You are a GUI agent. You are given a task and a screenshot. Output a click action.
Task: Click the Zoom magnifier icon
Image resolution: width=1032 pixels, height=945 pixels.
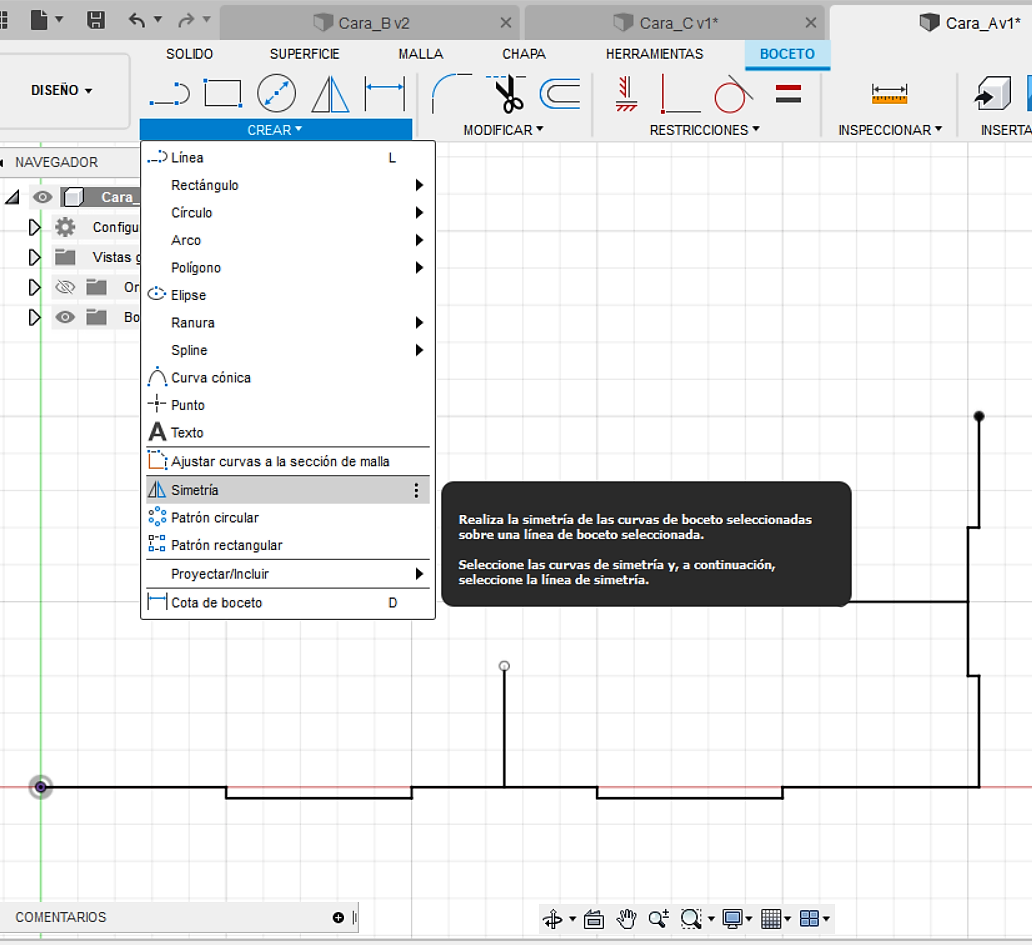(659, 919)
